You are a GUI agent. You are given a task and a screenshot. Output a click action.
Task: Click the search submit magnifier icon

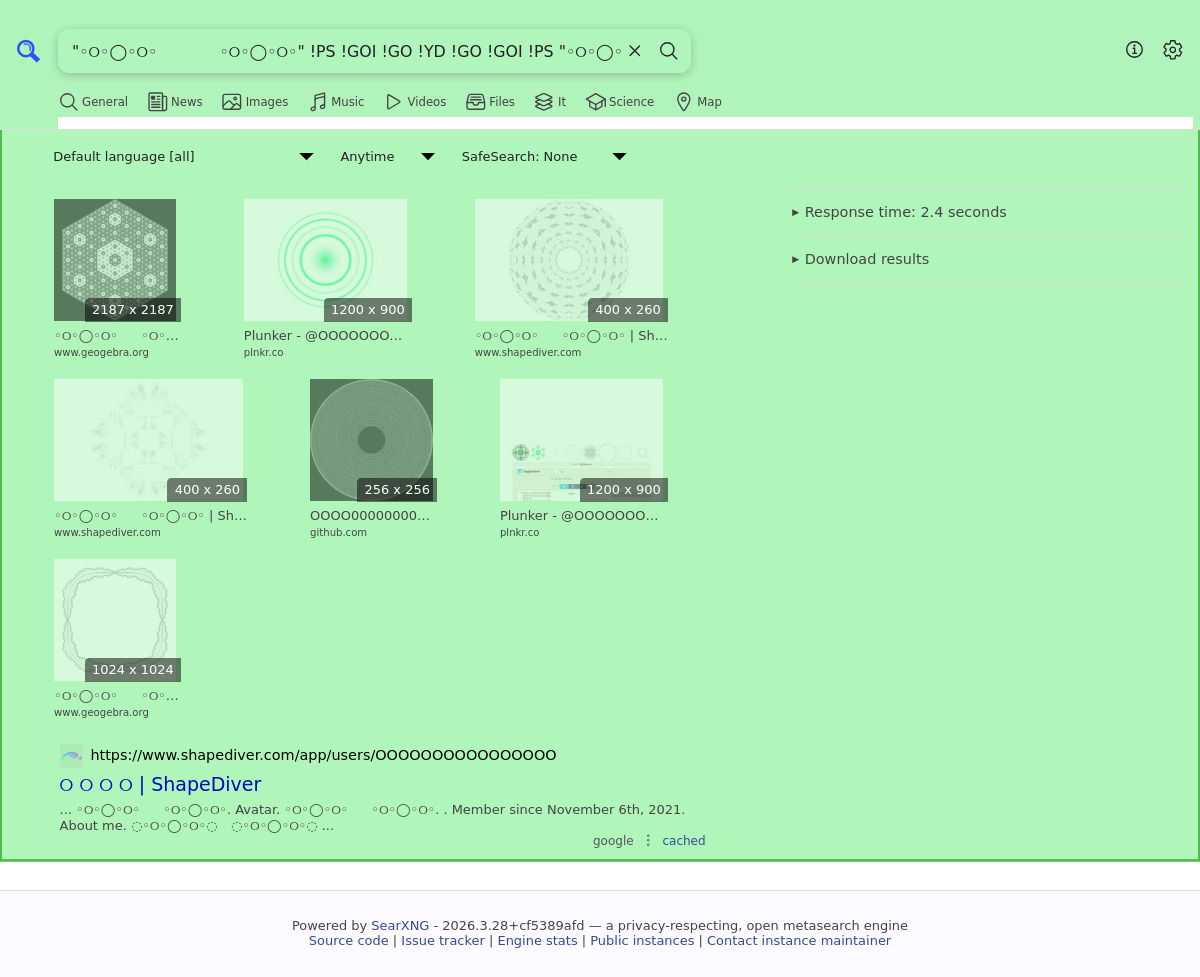[x=669, y=51]
